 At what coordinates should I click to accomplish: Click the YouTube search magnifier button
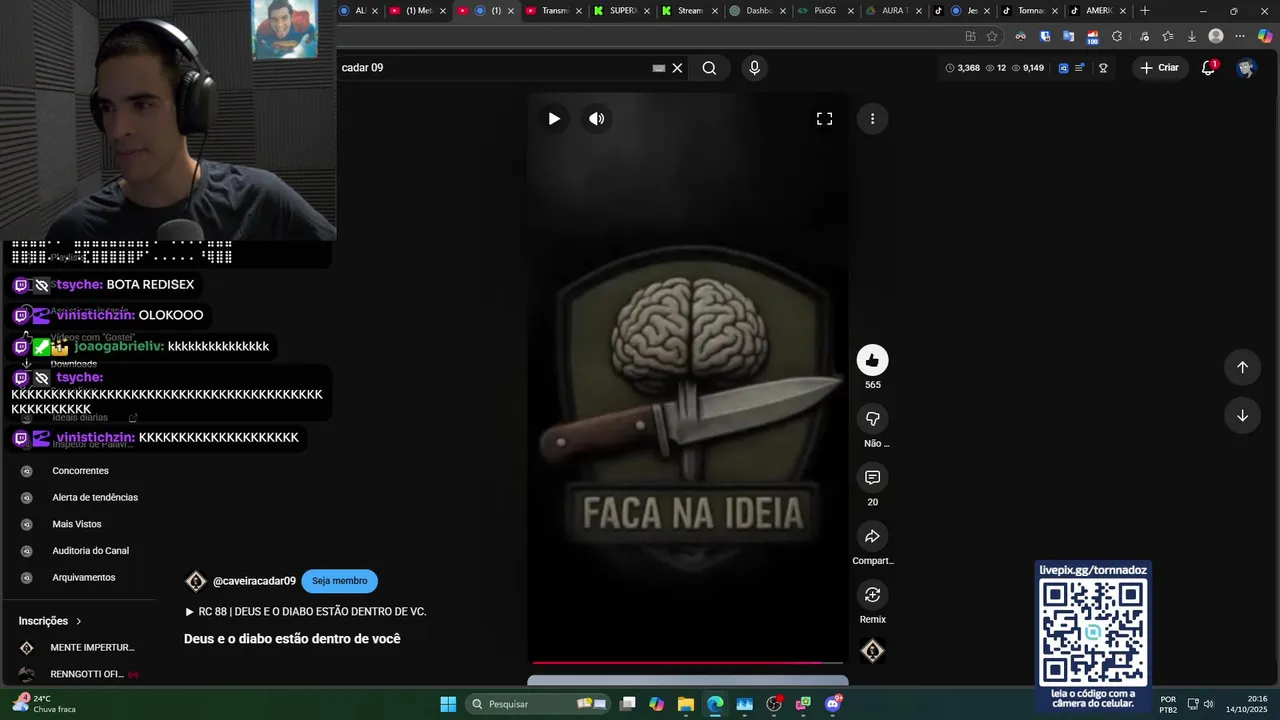[709, 68]
